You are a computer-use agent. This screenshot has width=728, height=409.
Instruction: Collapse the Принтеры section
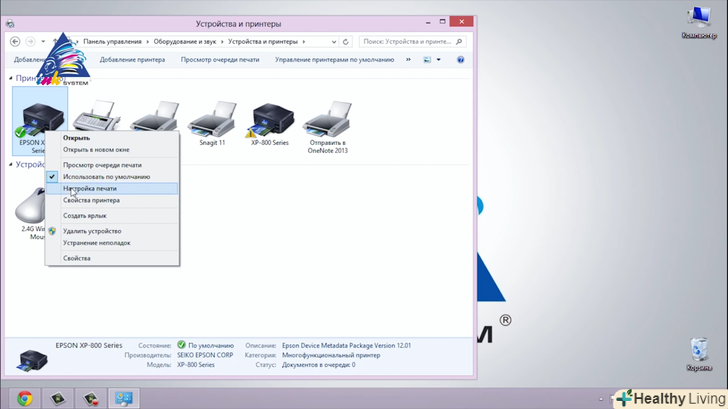(11, 78)
